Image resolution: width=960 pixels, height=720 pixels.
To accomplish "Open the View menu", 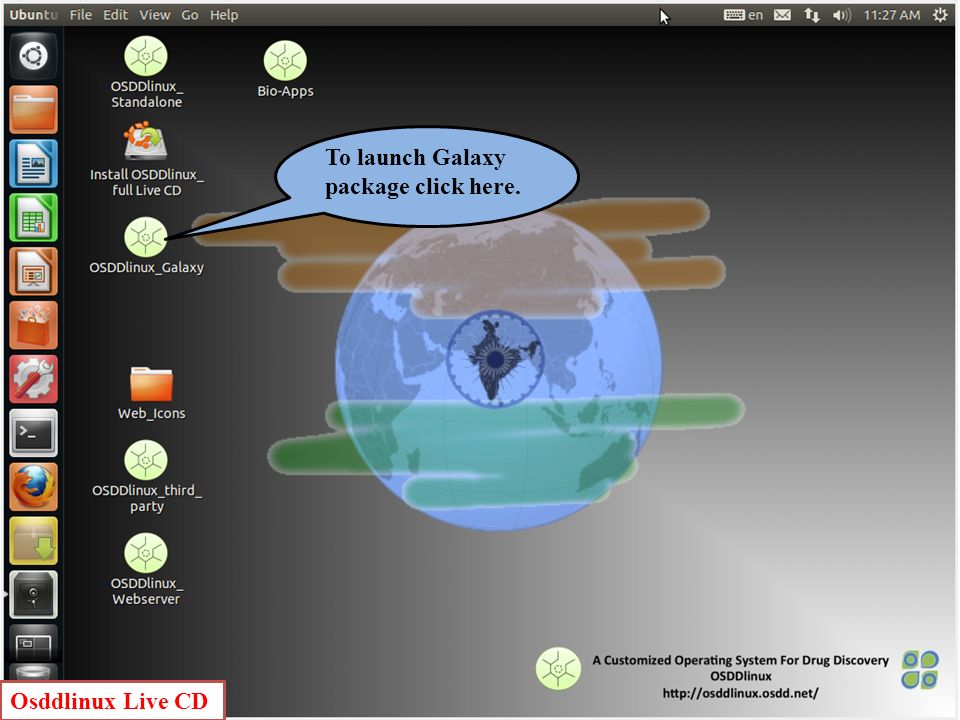I will pos(154,15).
